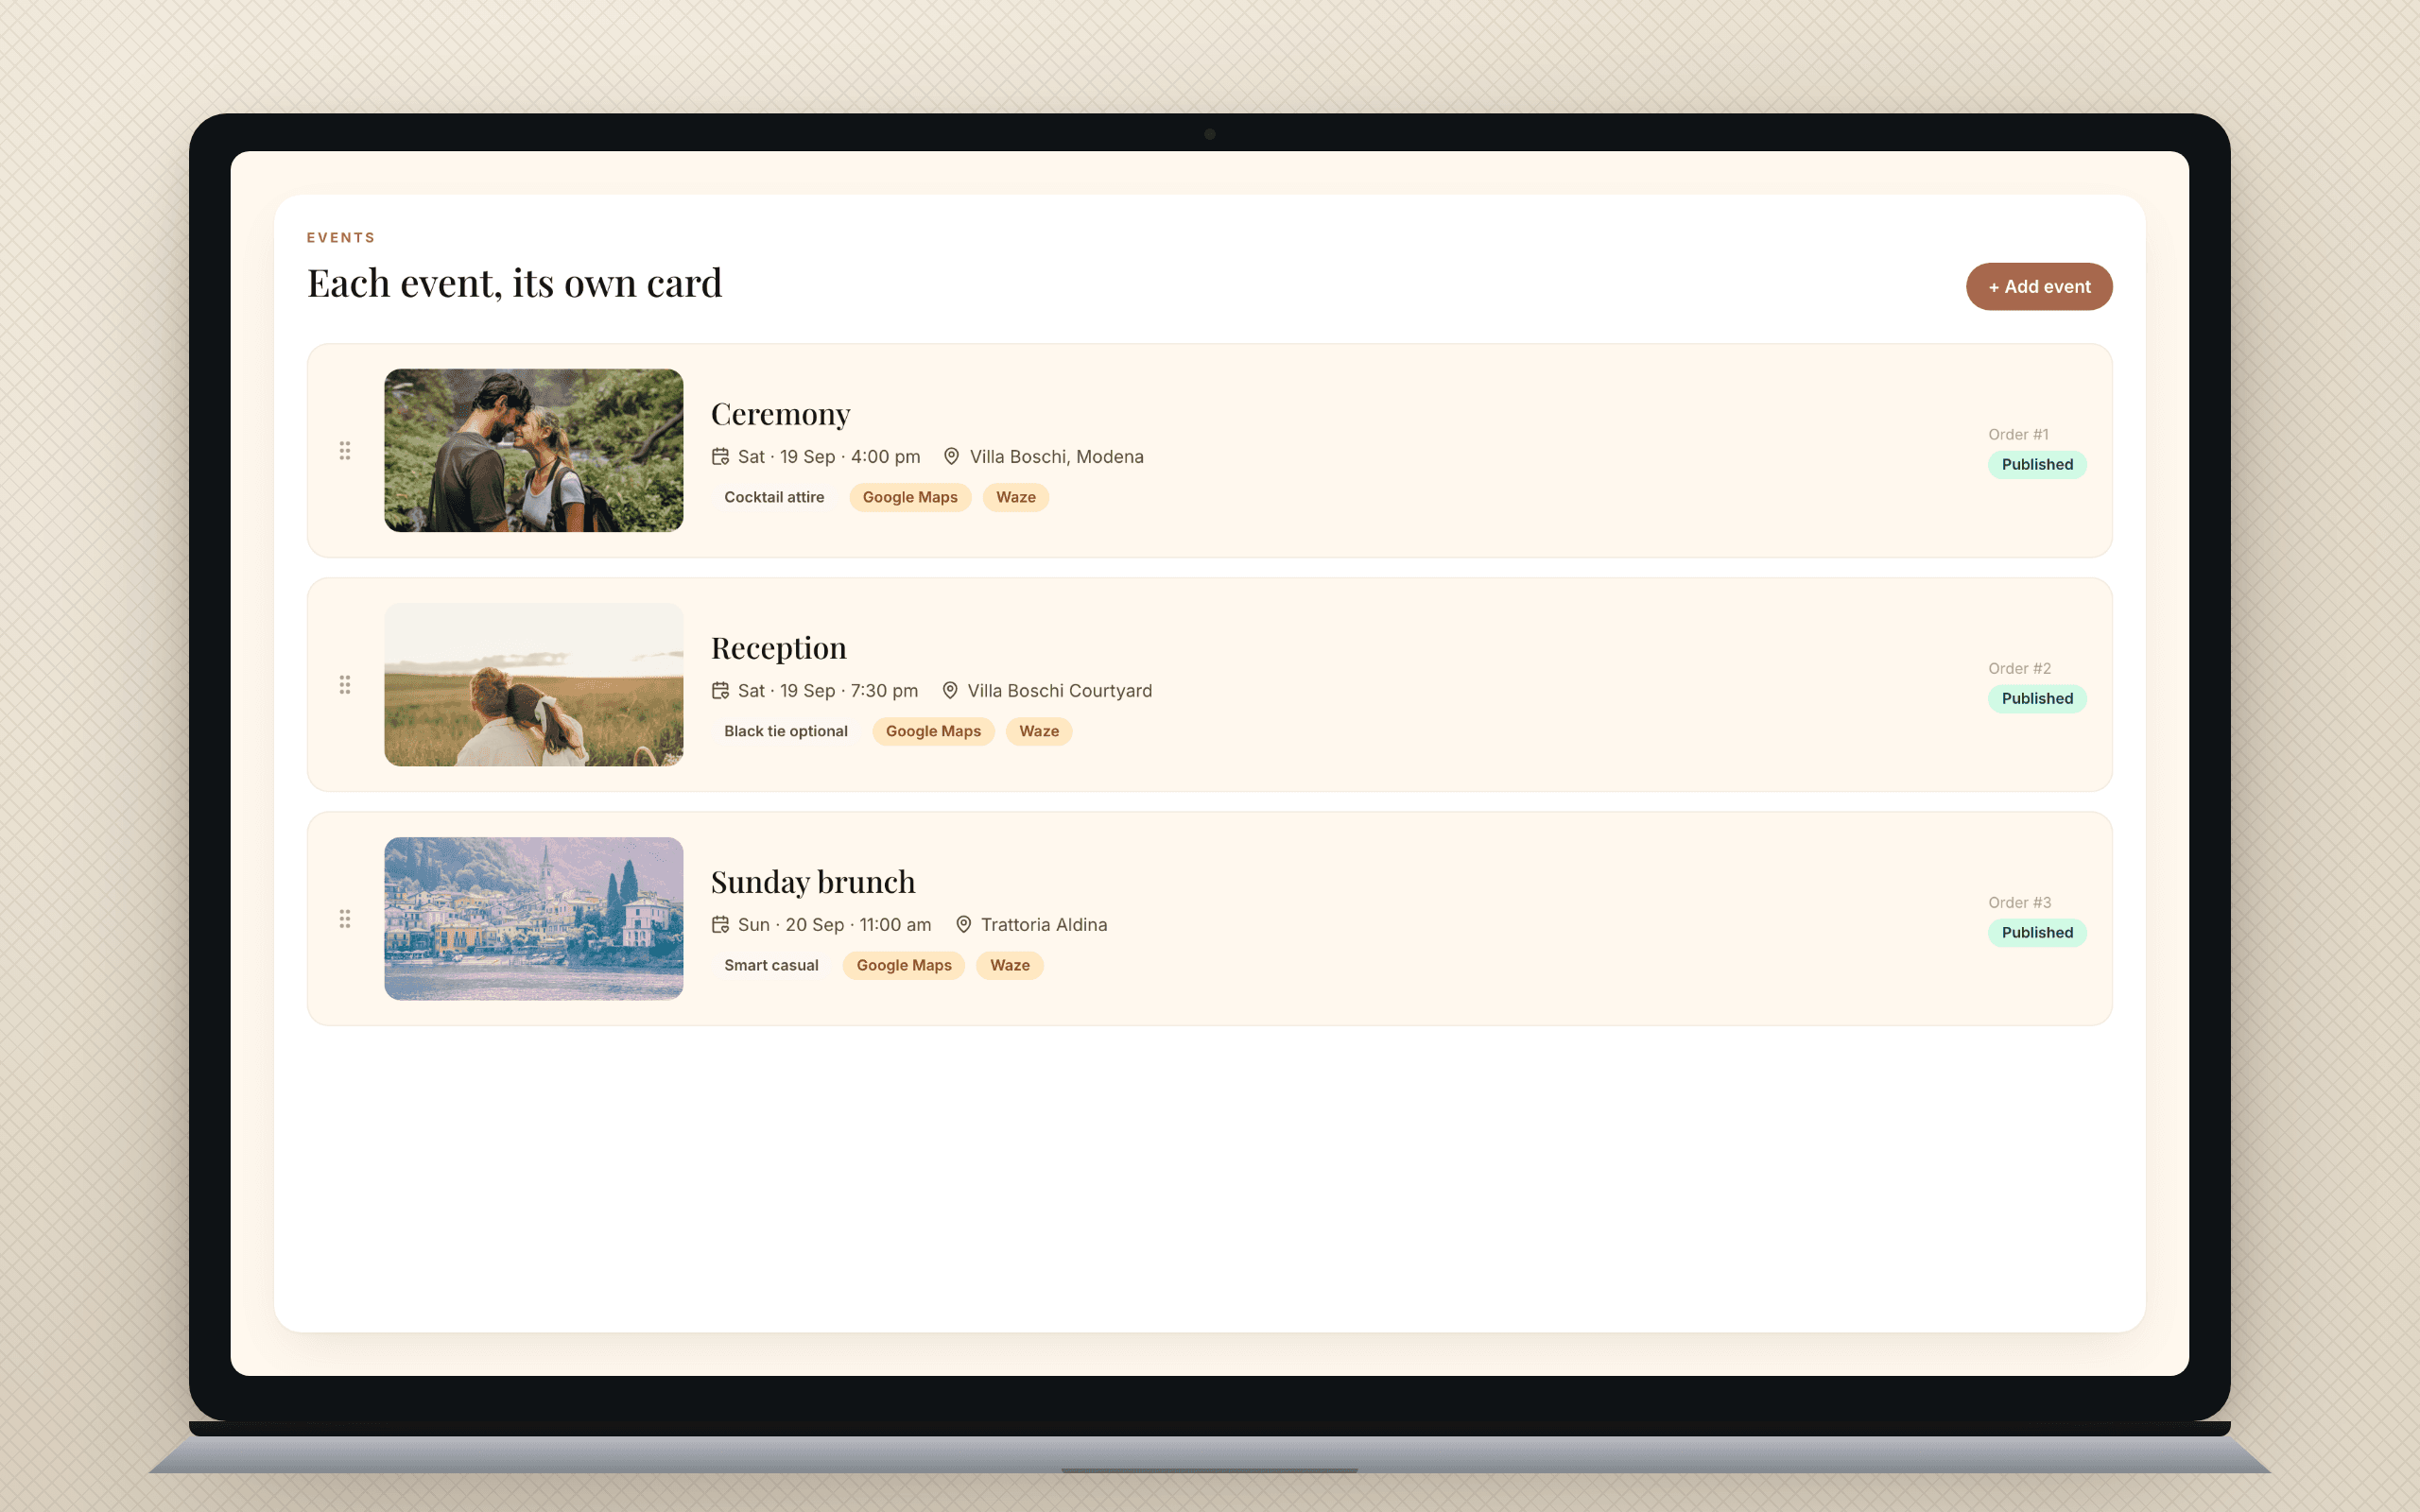Click the Sunday brunch drag handle
This screenshot has height=1512, width=2420.
click(345, 919)
